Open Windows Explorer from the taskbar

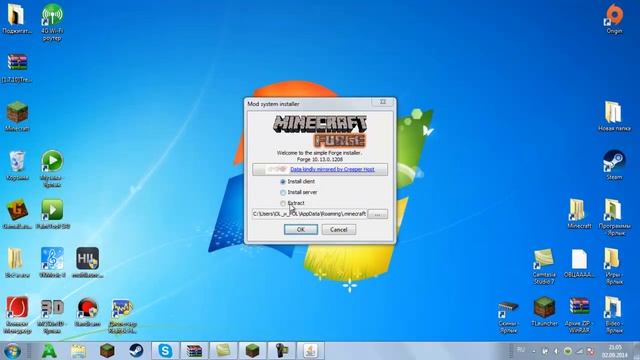78,351
